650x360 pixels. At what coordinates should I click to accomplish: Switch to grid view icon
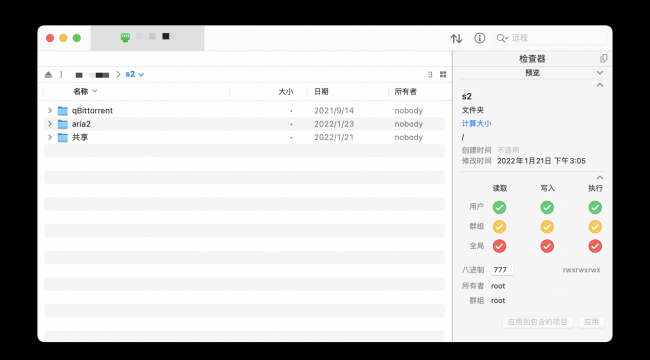tap(443, 75)
